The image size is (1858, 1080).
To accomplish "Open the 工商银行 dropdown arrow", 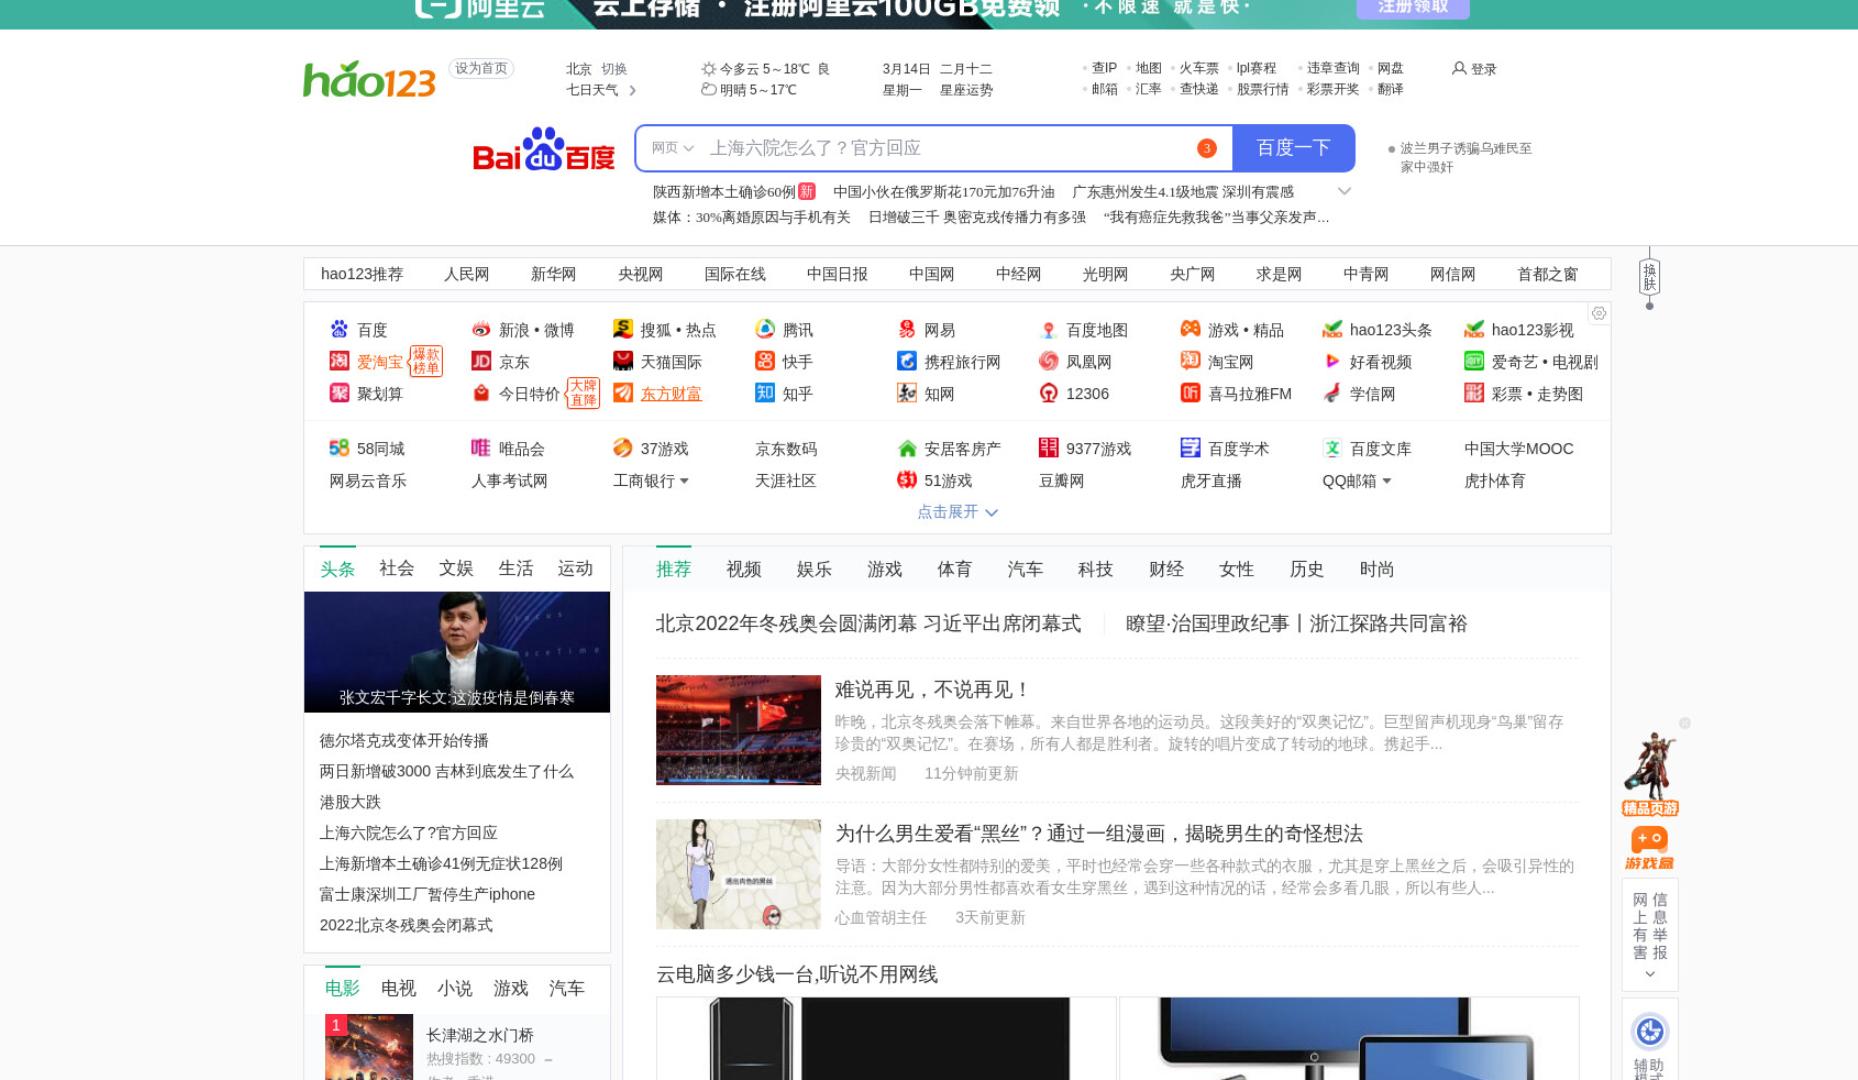I will point(684,481).
